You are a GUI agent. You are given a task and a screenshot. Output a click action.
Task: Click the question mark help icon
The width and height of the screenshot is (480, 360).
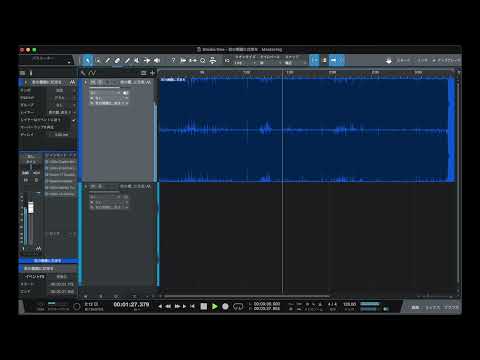click(x=173, y=60)
